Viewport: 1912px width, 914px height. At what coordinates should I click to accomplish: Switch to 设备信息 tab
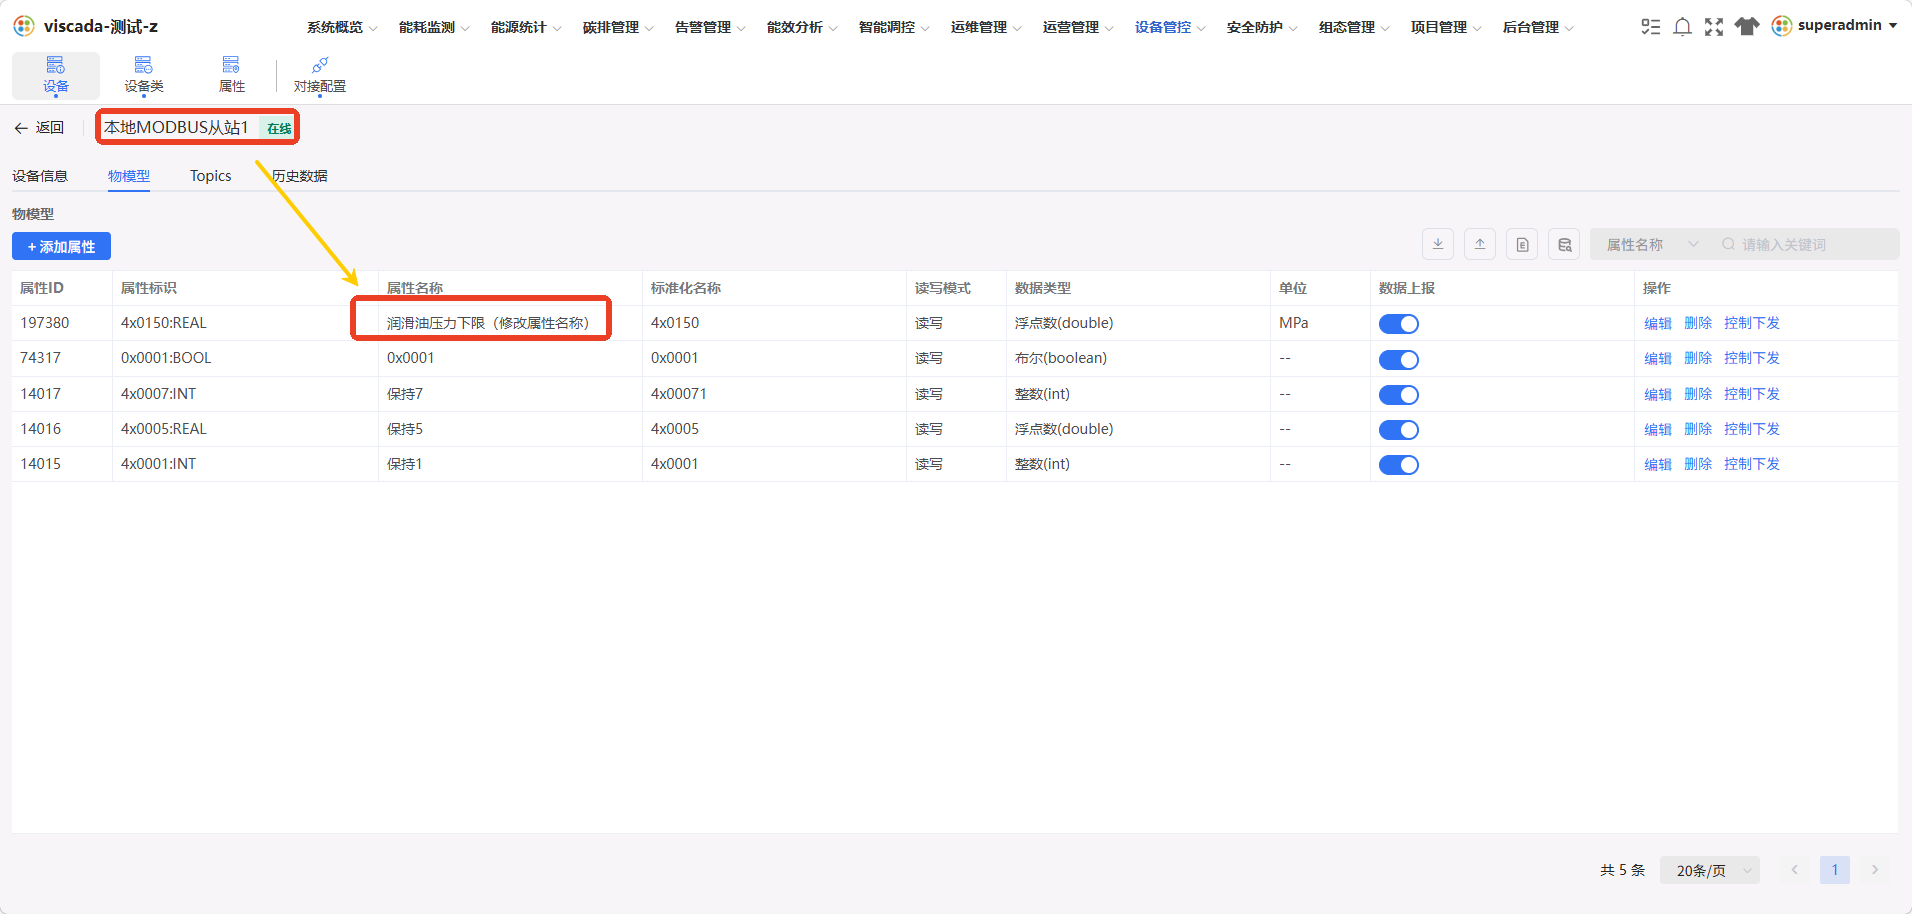pyautogui.click(x=40, y=176)
